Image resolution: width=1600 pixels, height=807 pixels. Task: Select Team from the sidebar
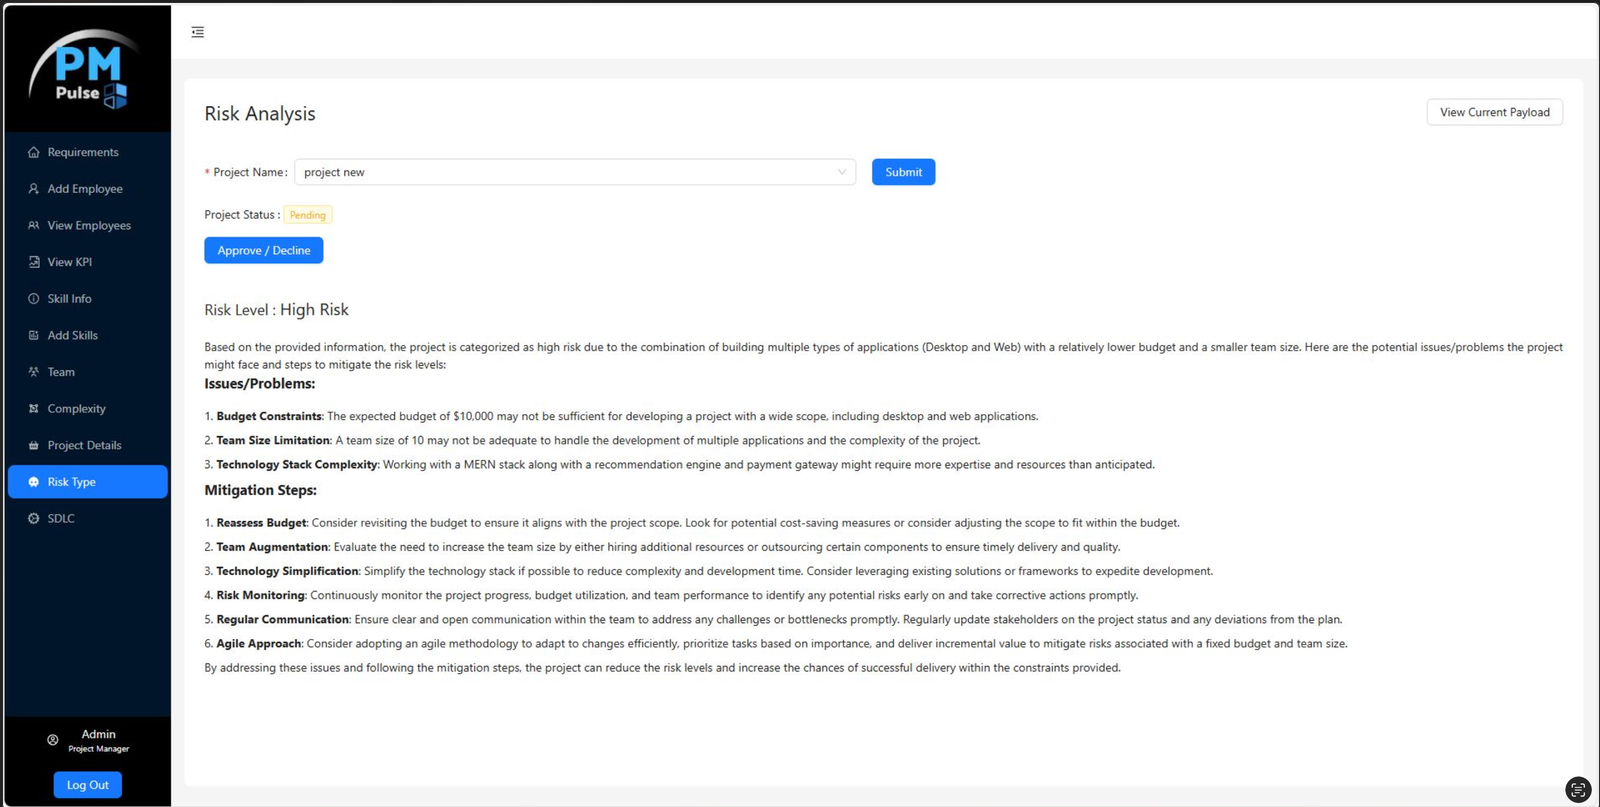(x=61, y=372)
